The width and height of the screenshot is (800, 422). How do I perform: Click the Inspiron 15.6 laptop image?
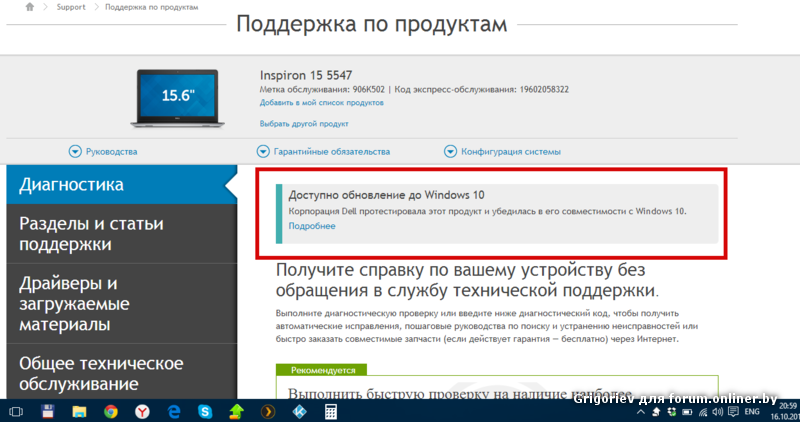coord(177,98)
